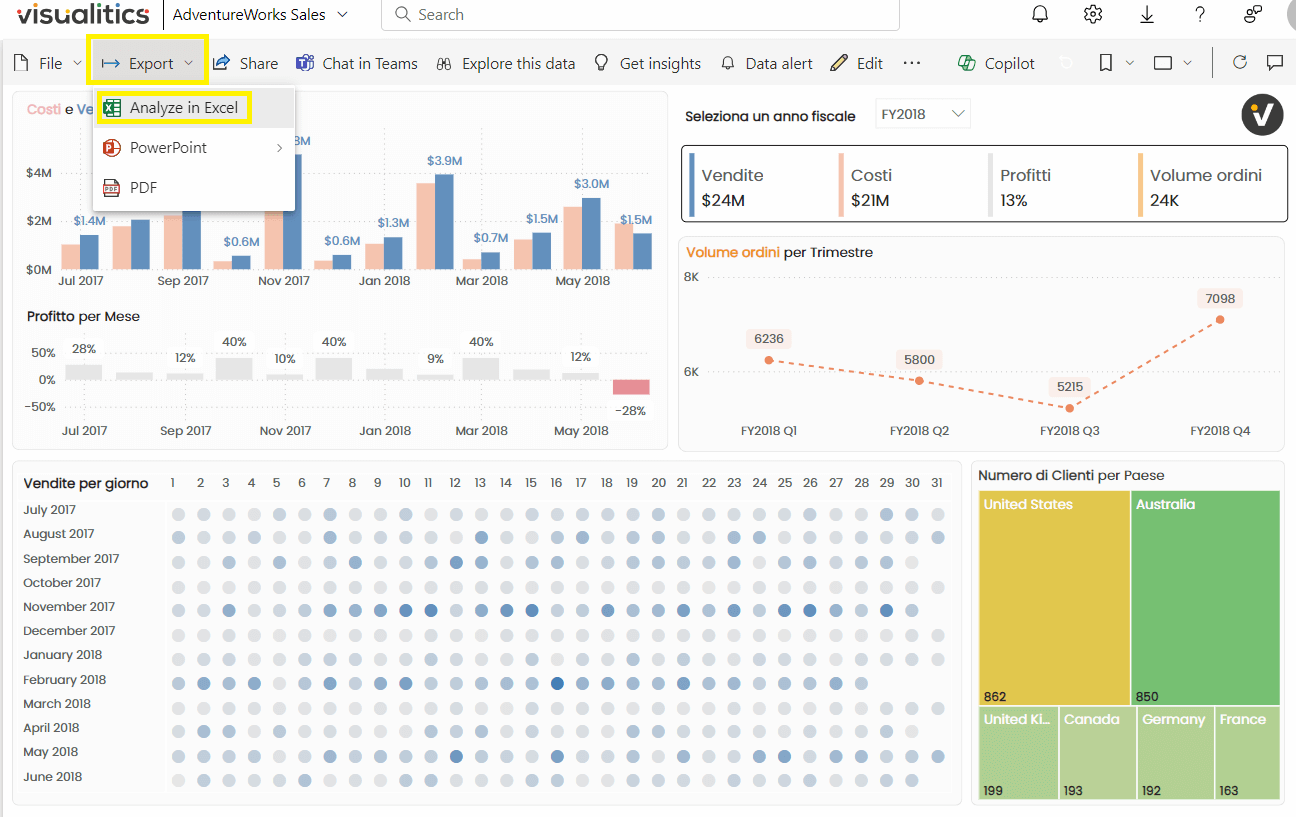Click the Germany treemap tile
Viewport: 1296px width, 817px height.
[1176, 753]
